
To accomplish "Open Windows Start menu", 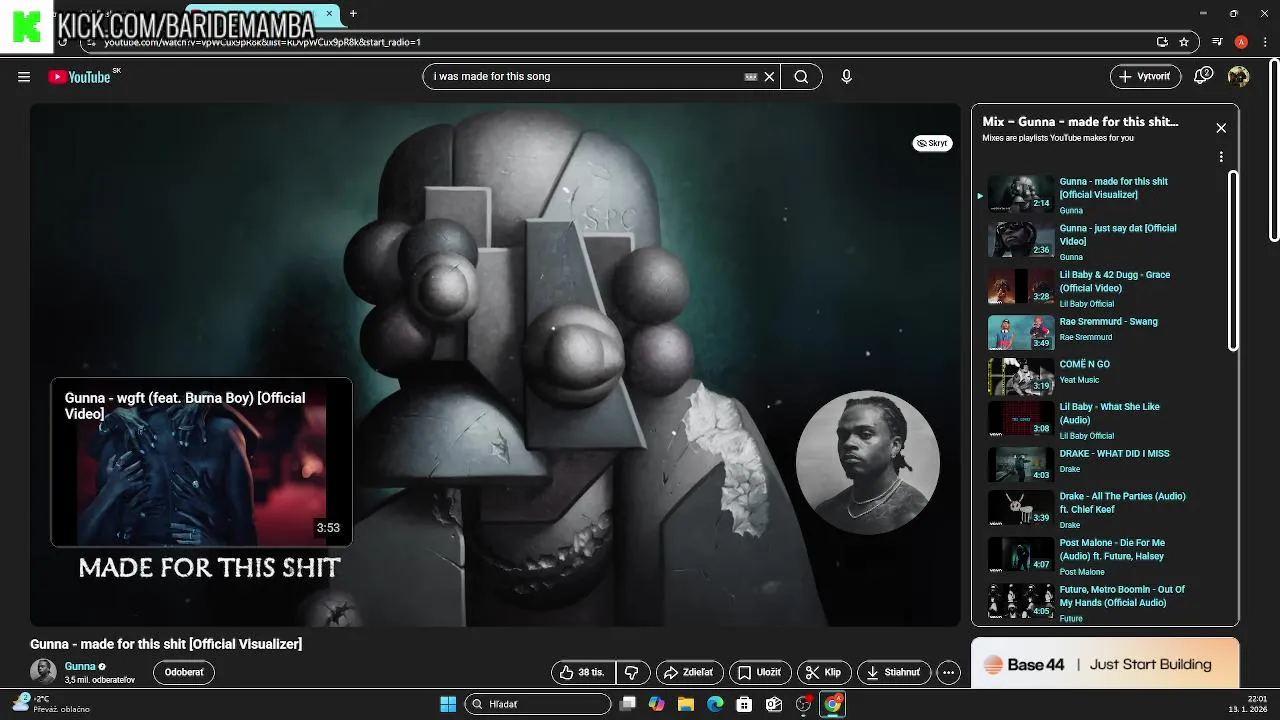I will (449, 704).
